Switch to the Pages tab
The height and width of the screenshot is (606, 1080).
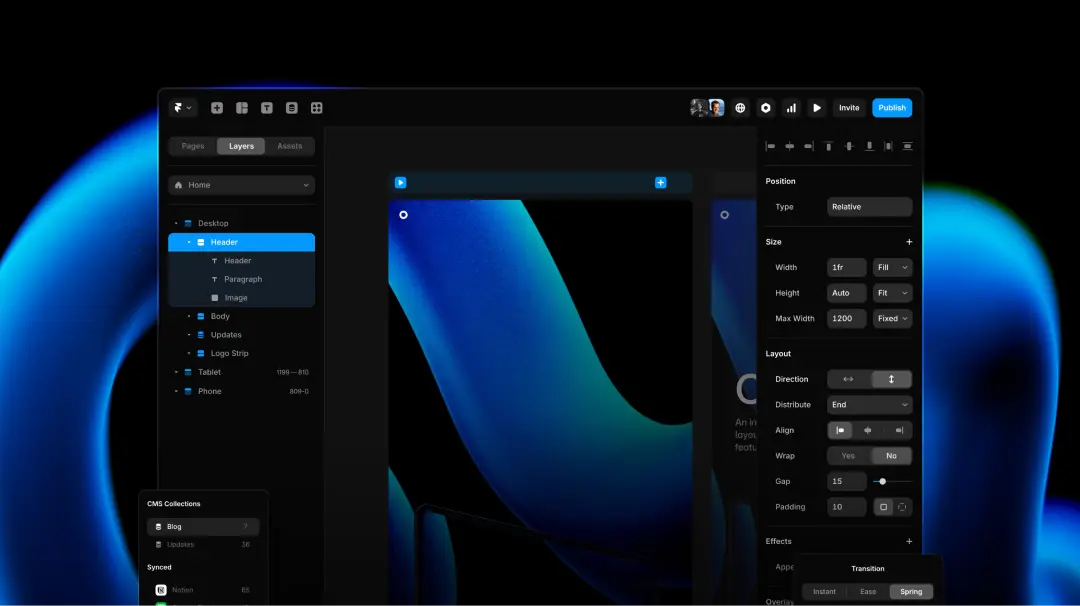click(193, 146)
